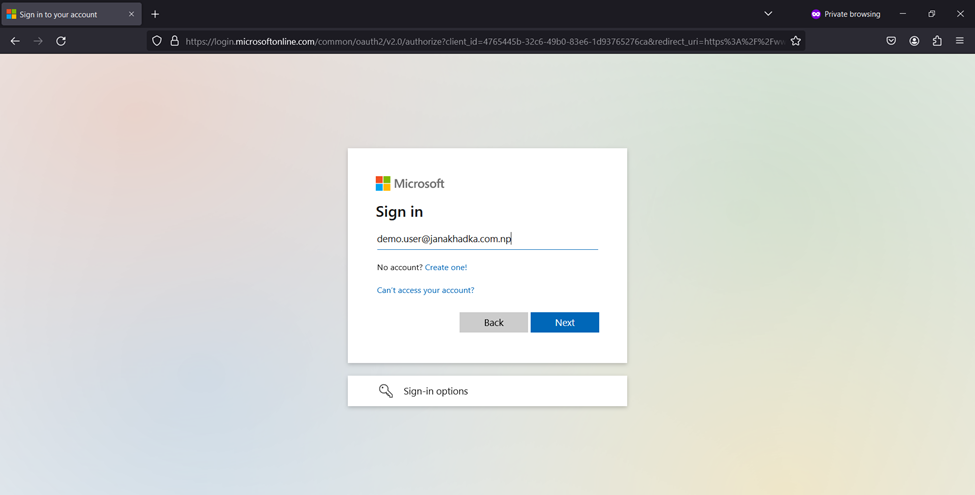Image resolution: width=975 pixels, height=495 pixels.
Task: Click the blue Next button
Action: 565,323
